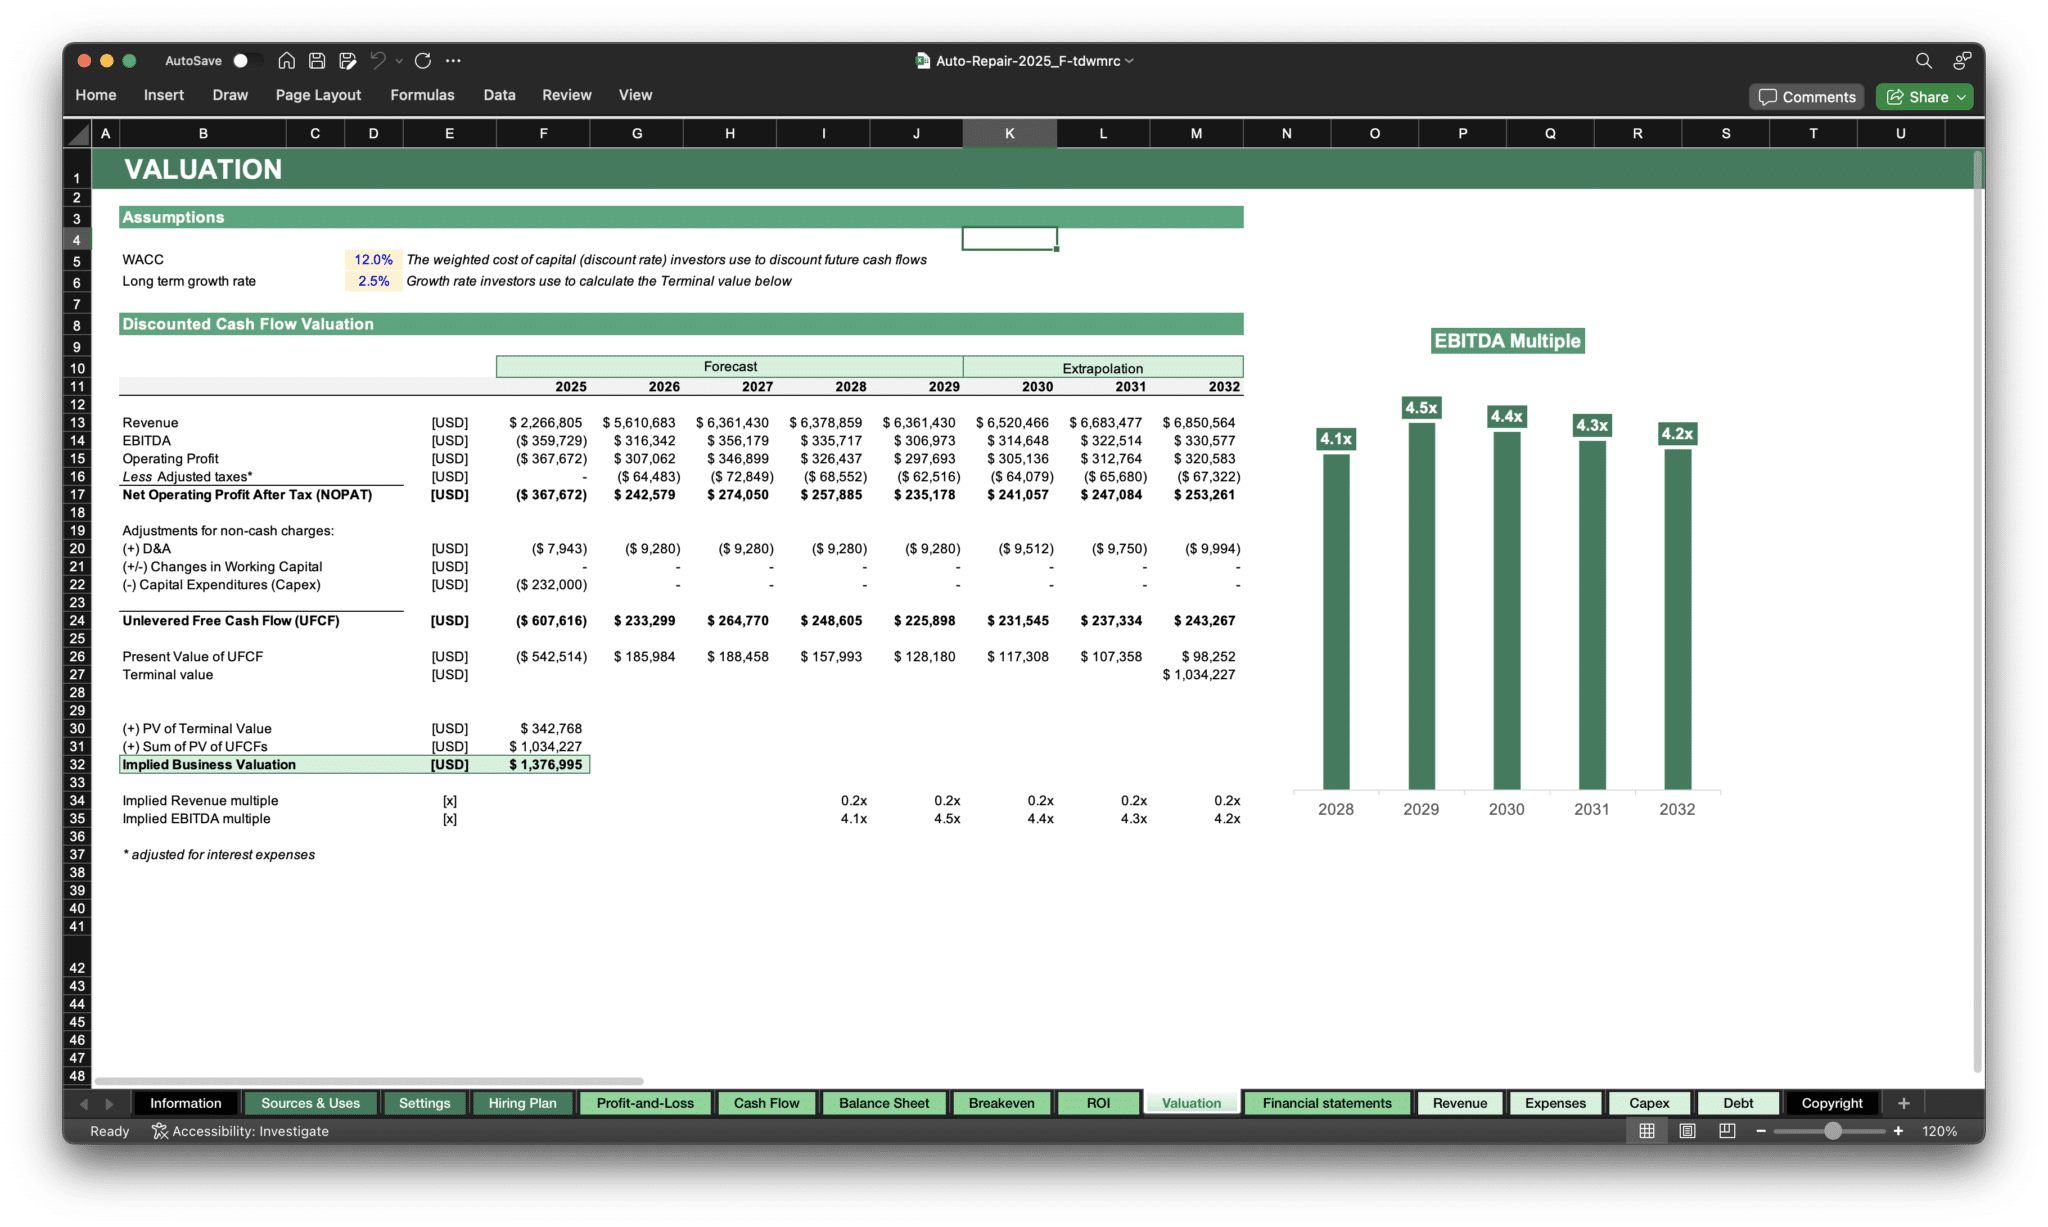The image size is (2048, 1227).
Task: Switch to the Profit-and-Loss sheet
Action: [x=645, y=1103]
